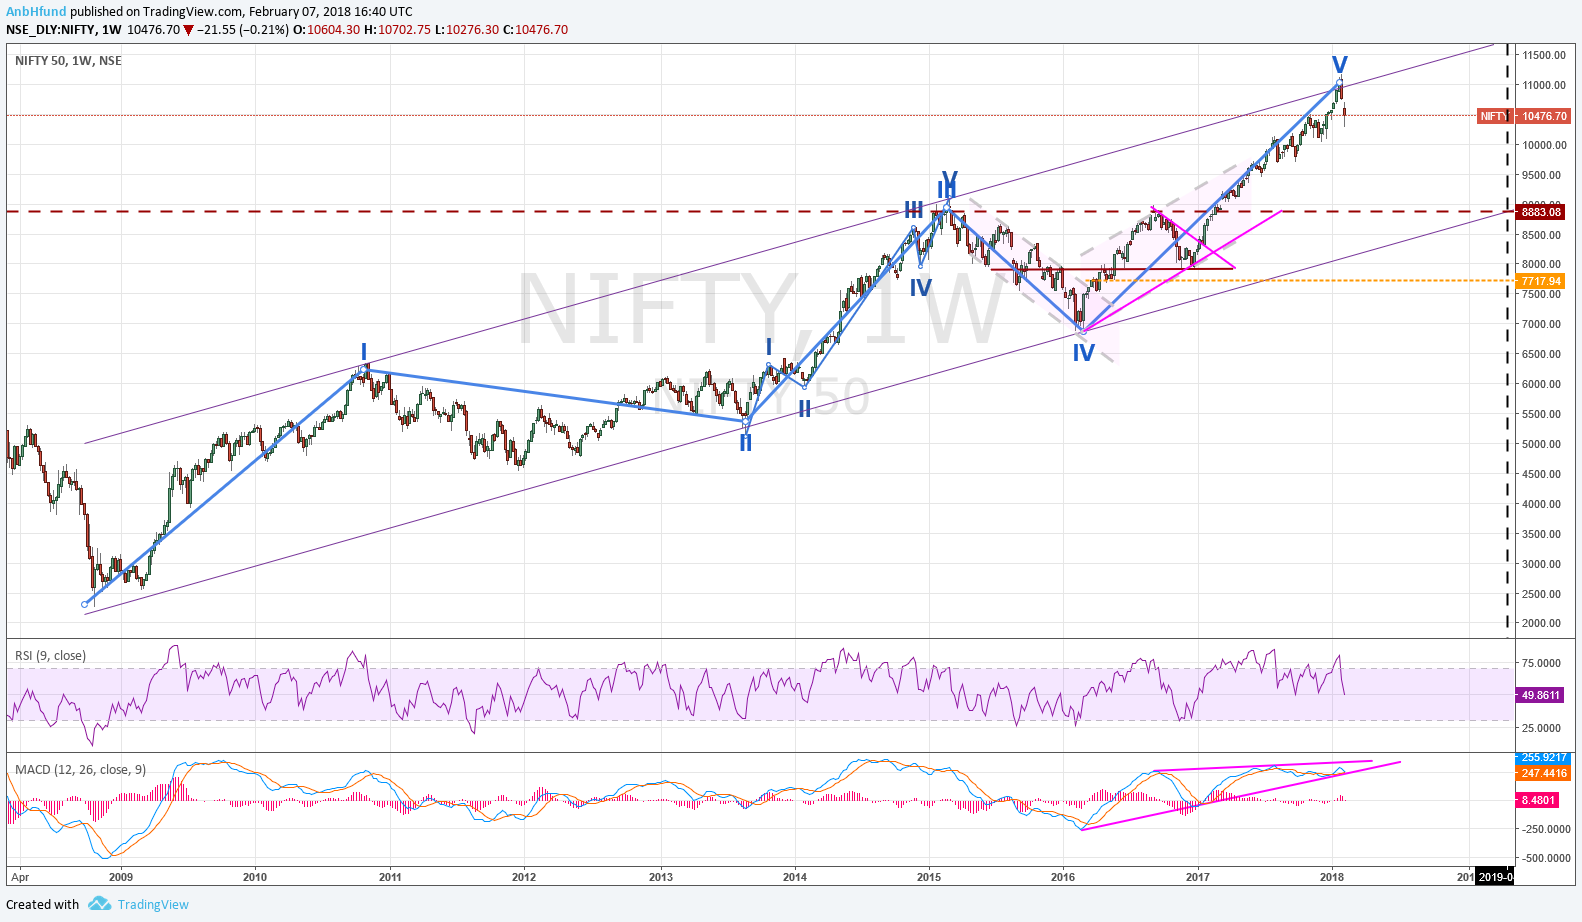
Task: Click the wave I label near 2011 peak
Action: point(364,352)
